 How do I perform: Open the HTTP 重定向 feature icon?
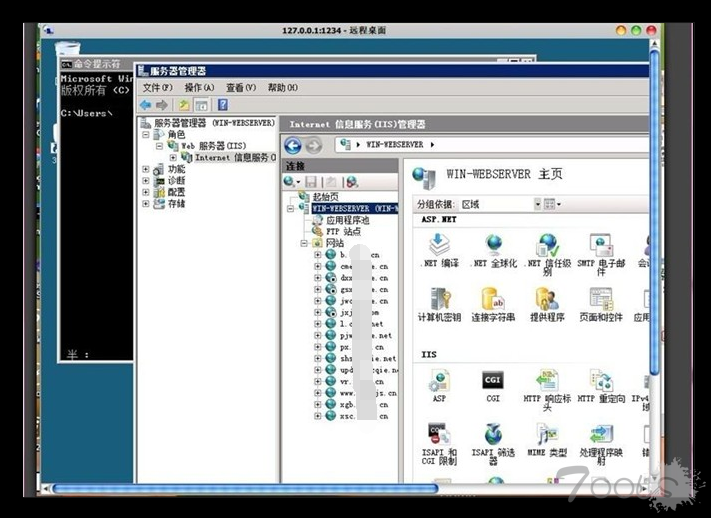[x=601, y=386]
